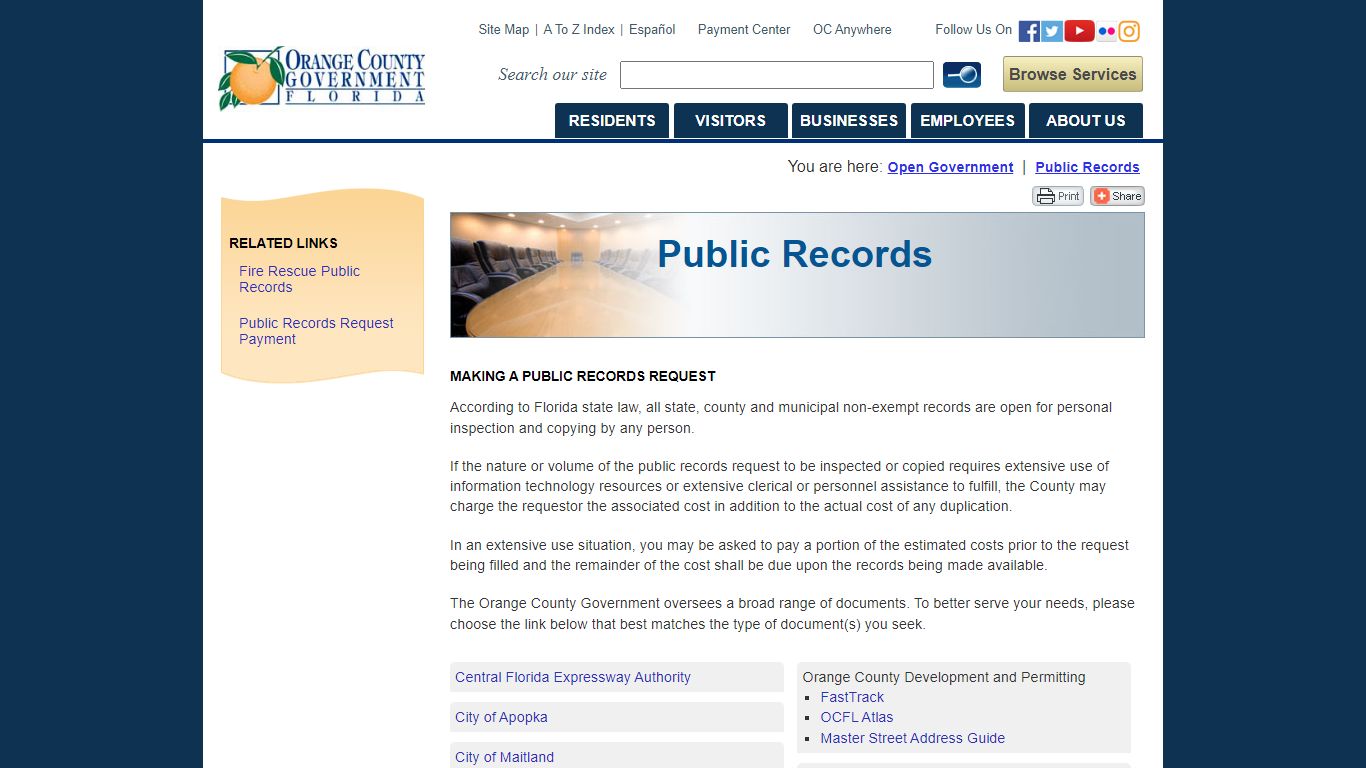Open the Site Map link
Image resolution: width=1366 pixels, height=768 pixels.
pyautogui.click(x=504, y=30)
